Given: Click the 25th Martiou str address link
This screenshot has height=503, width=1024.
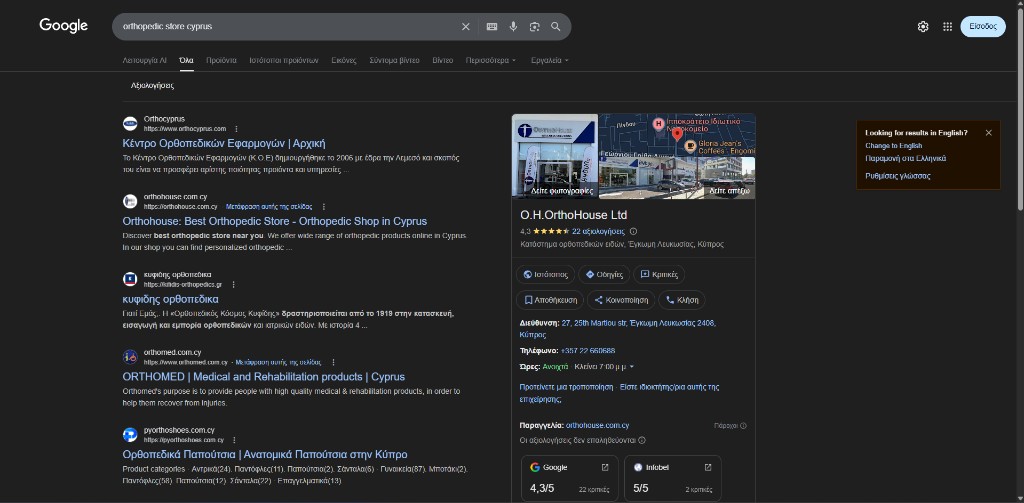Looking at the screenshot, I should (x=618, y=328).
